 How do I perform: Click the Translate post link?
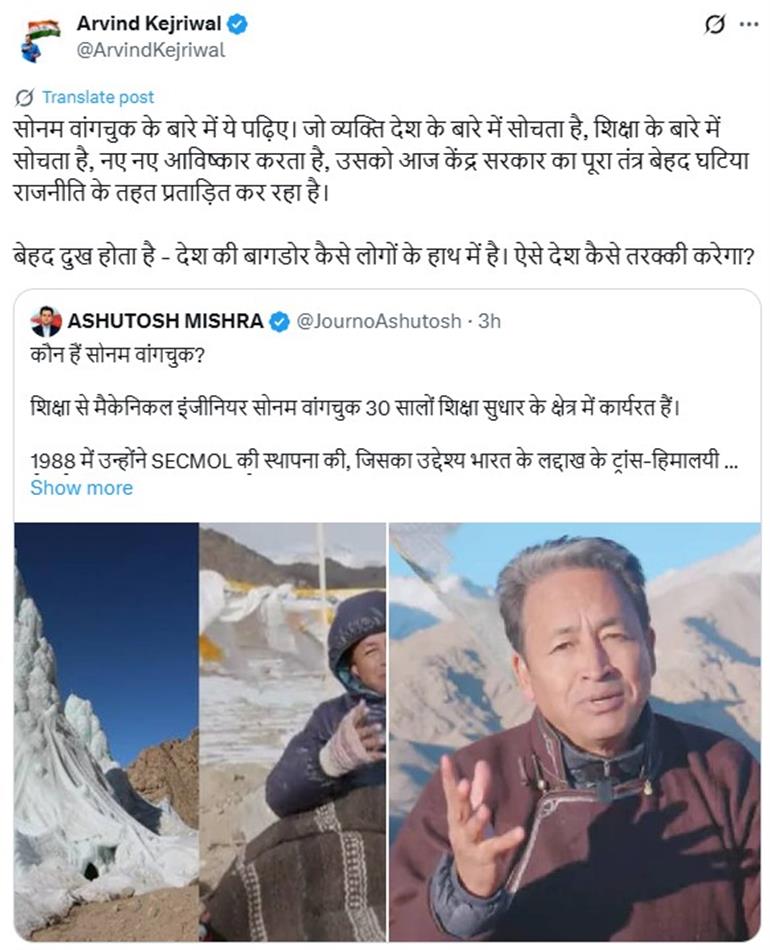[98, 97]
